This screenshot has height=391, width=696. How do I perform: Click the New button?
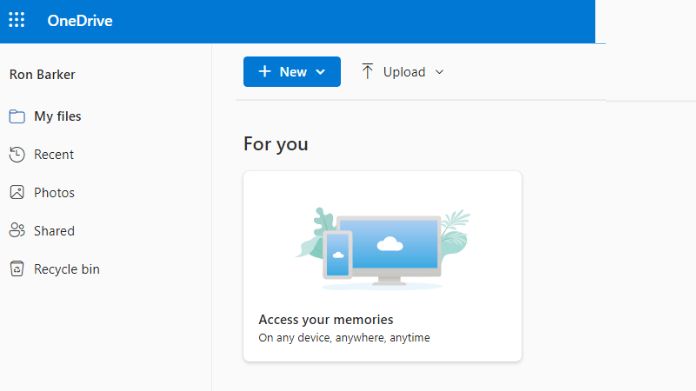[x=292, y=72]
